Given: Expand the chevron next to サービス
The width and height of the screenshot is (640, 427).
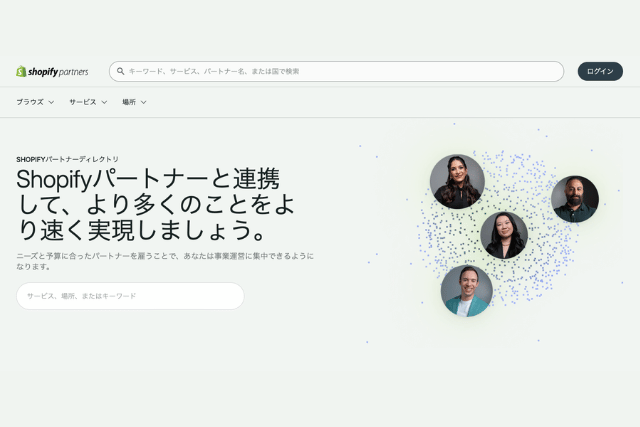Looking at the screenshot, I should click(x=104, y=102).
